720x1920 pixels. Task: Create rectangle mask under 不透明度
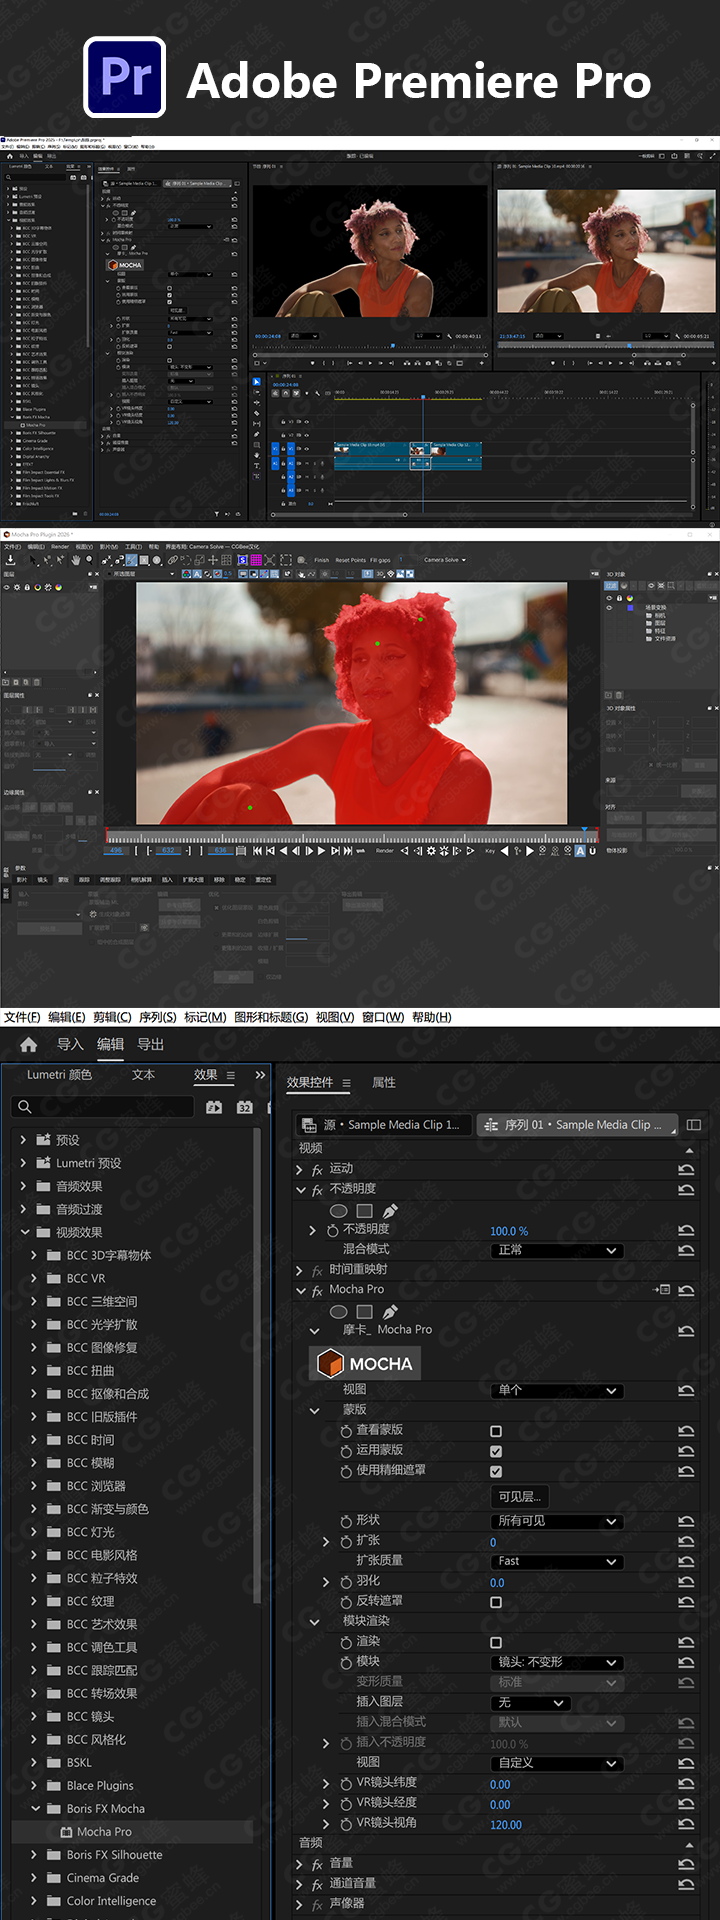tap(364, 1210)
